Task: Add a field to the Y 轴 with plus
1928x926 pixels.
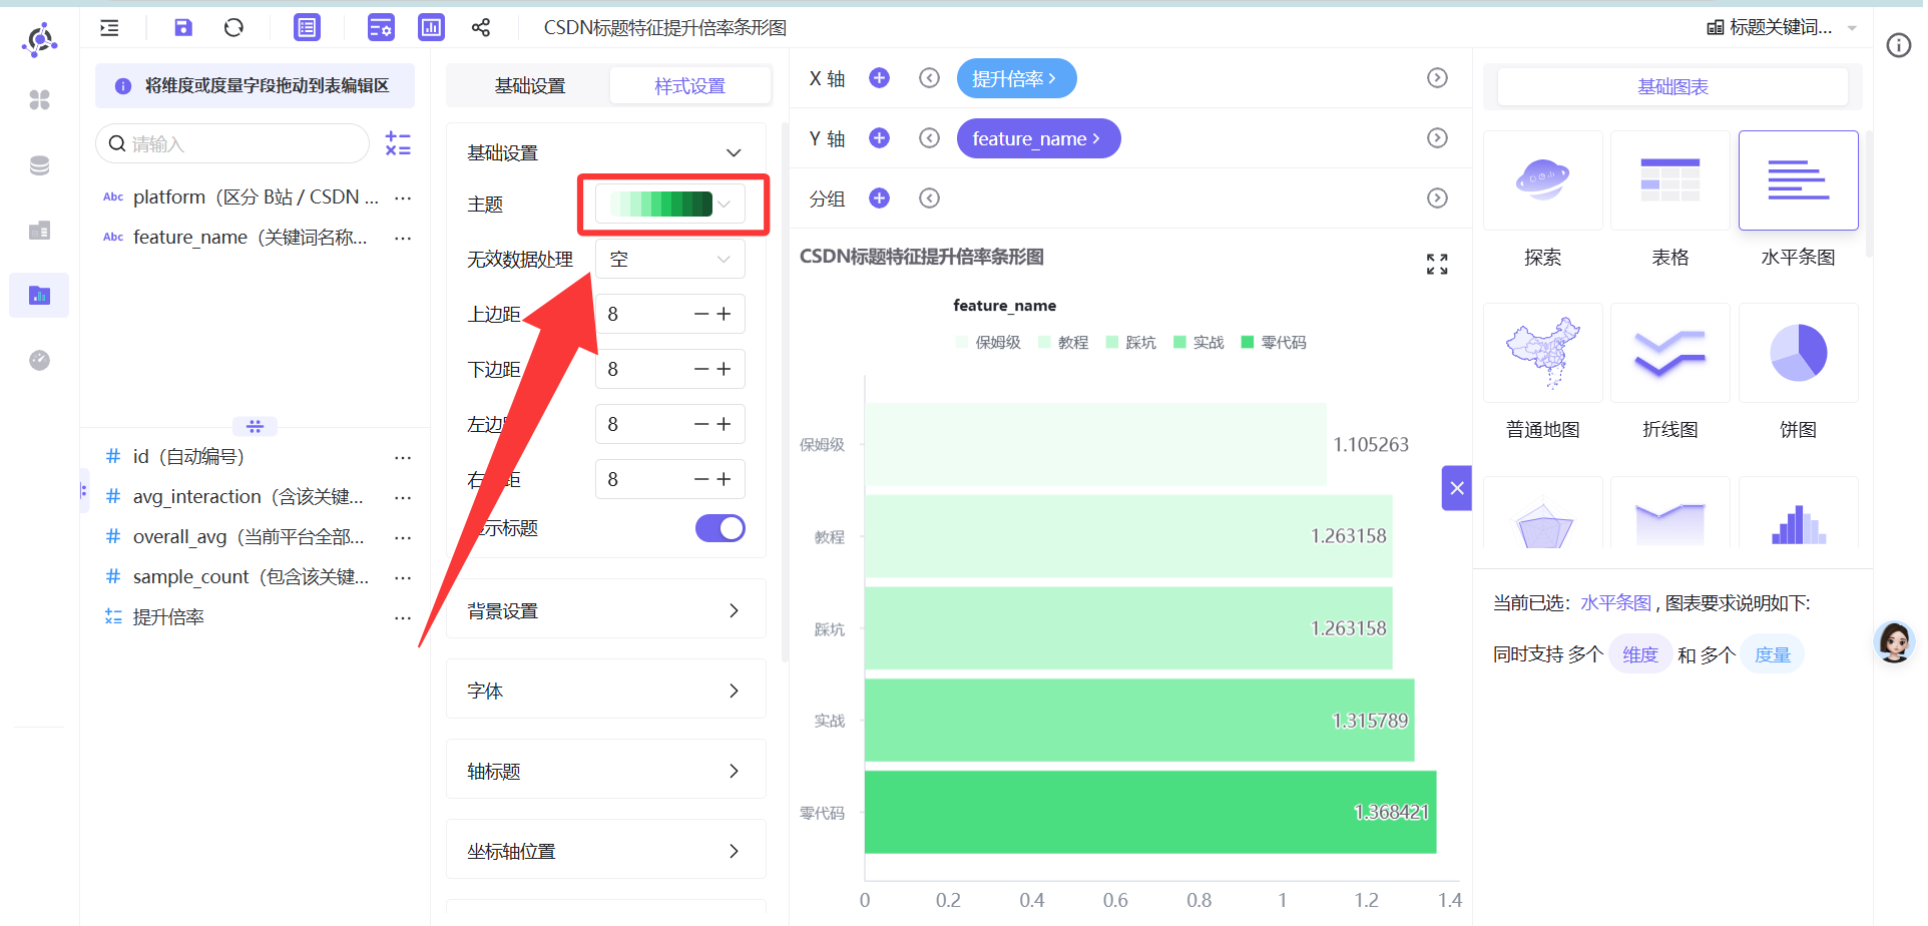Action: 879,138
